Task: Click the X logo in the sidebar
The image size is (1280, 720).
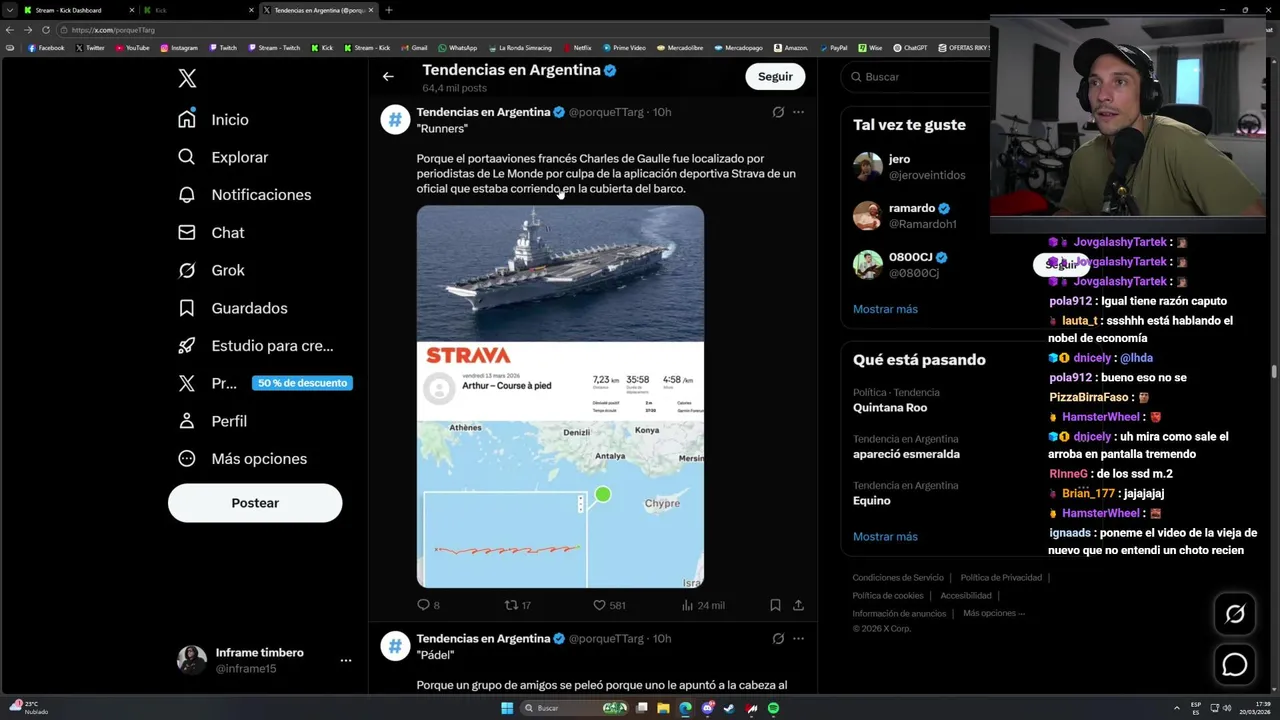Action: point(187,79)
